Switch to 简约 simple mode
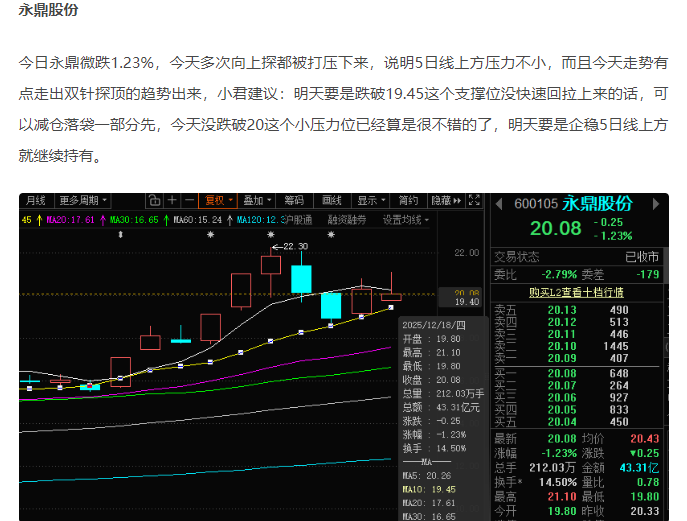This screenshot has height=521, width=687. tap(408, 201)
